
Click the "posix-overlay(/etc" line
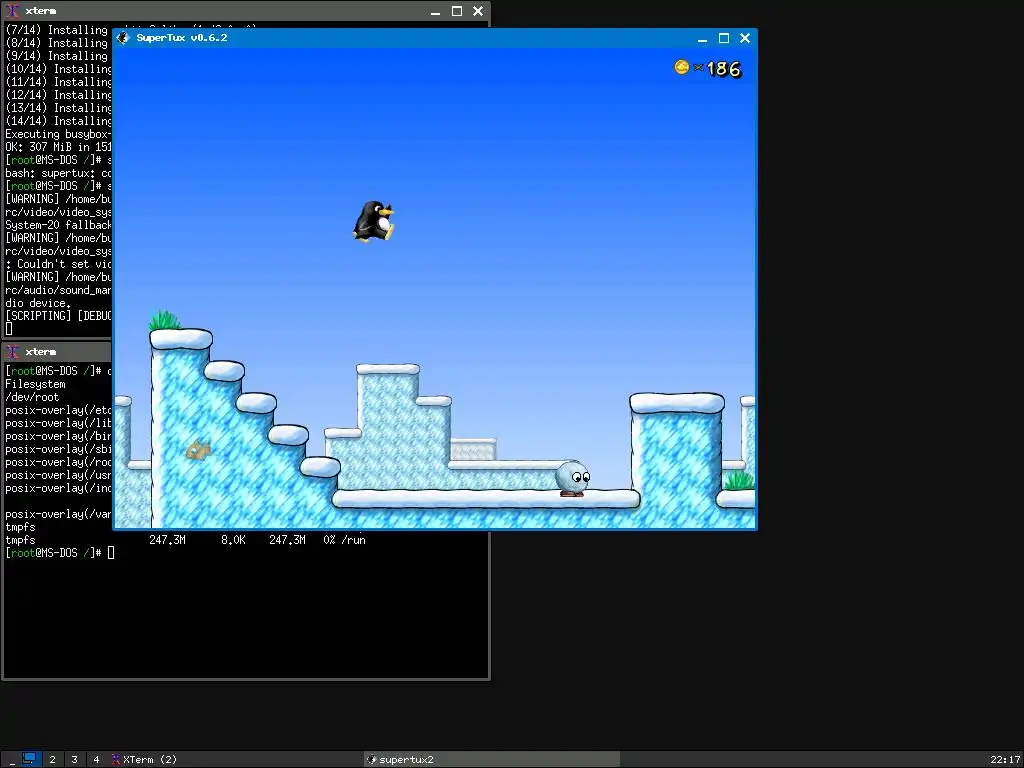coord(59,410)
